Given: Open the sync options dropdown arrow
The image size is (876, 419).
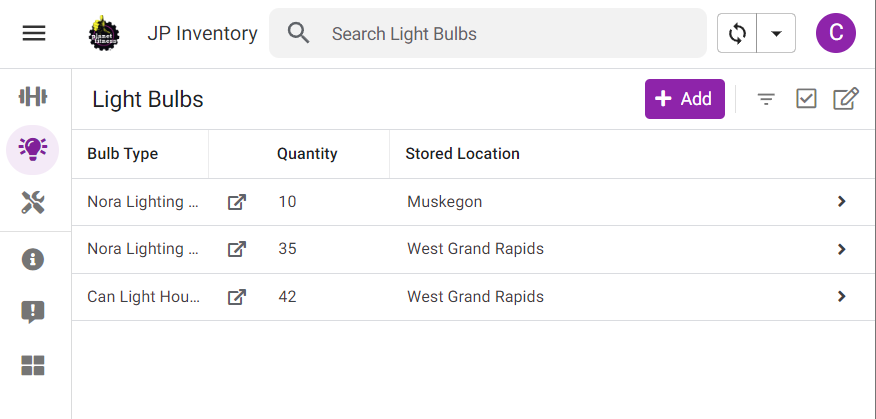Looking at the screenshot, I should pyautogui.click(x=776, y=33).
